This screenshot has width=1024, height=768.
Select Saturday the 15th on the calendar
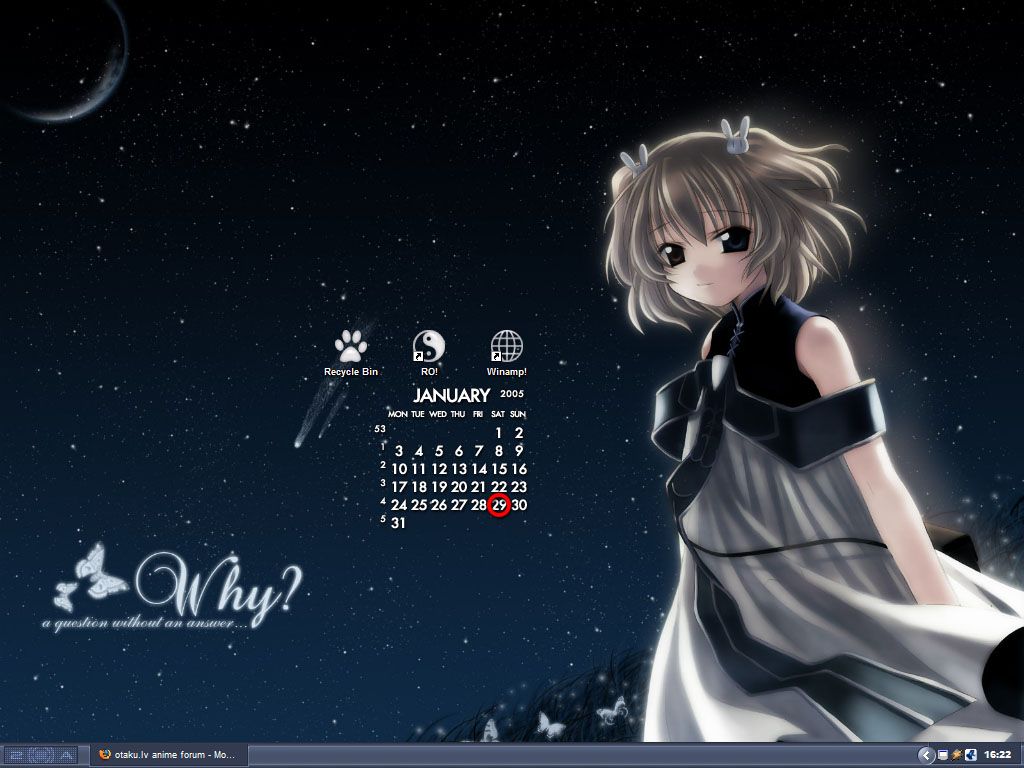coord(499,469)
